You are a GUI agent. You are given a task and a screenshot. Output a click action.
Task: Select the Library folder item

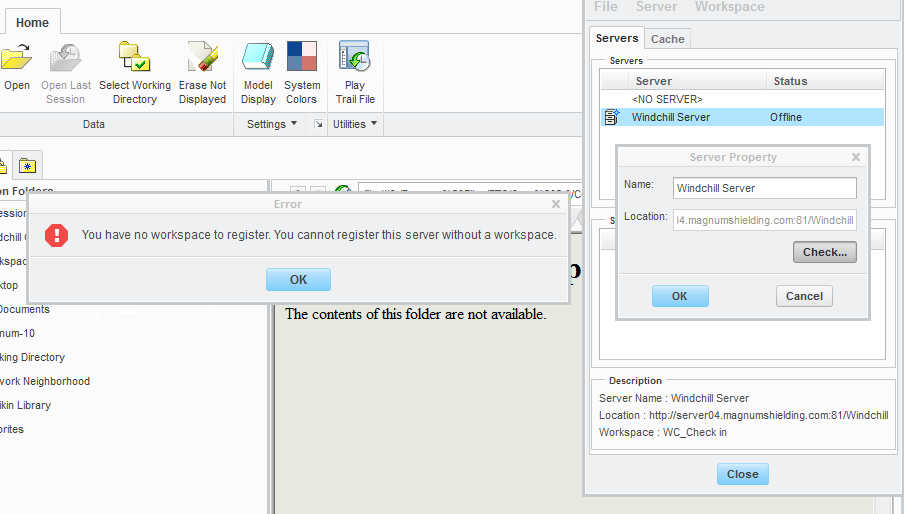click(x=25, y=405)
